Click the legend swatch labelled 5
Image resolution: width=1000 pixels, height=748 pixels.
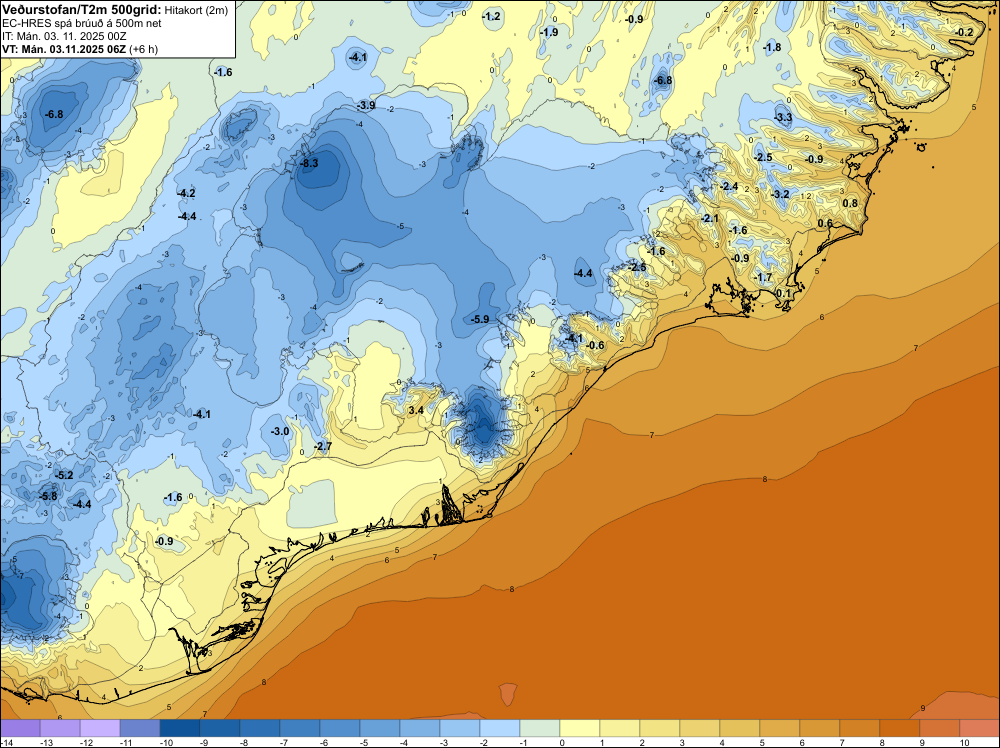(x=779, y=728)
